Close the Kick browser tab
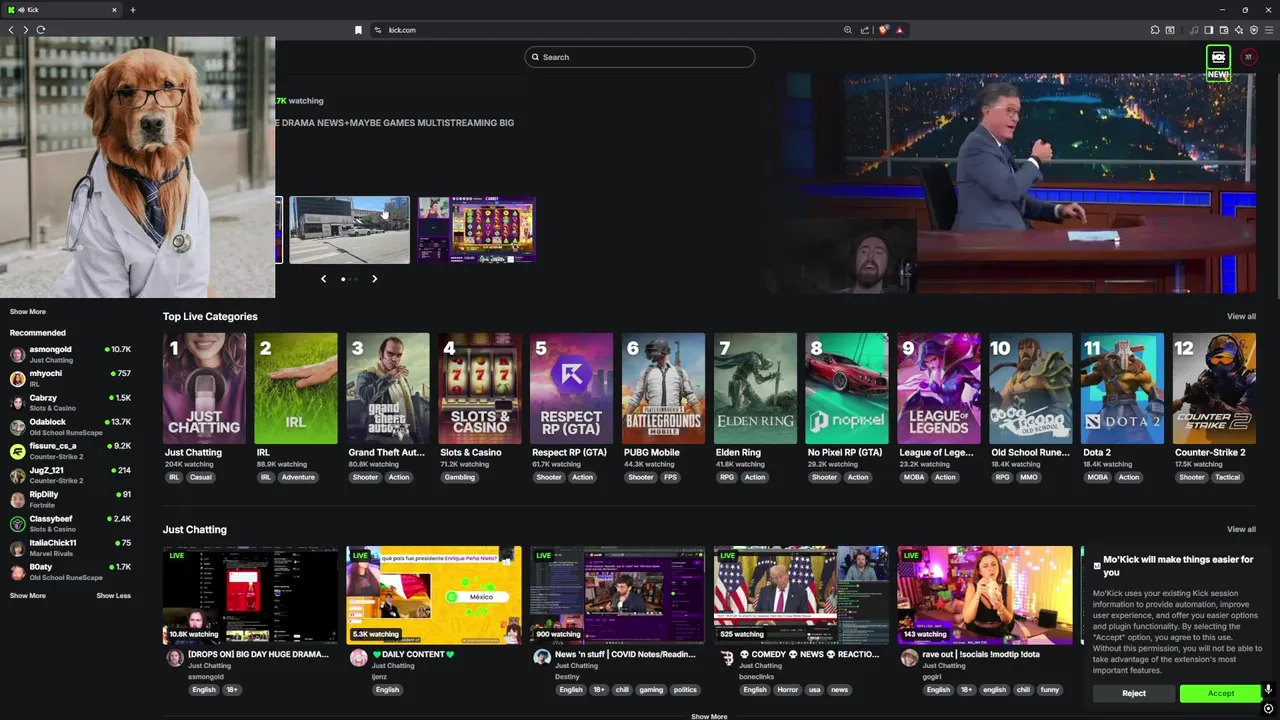 114,10
